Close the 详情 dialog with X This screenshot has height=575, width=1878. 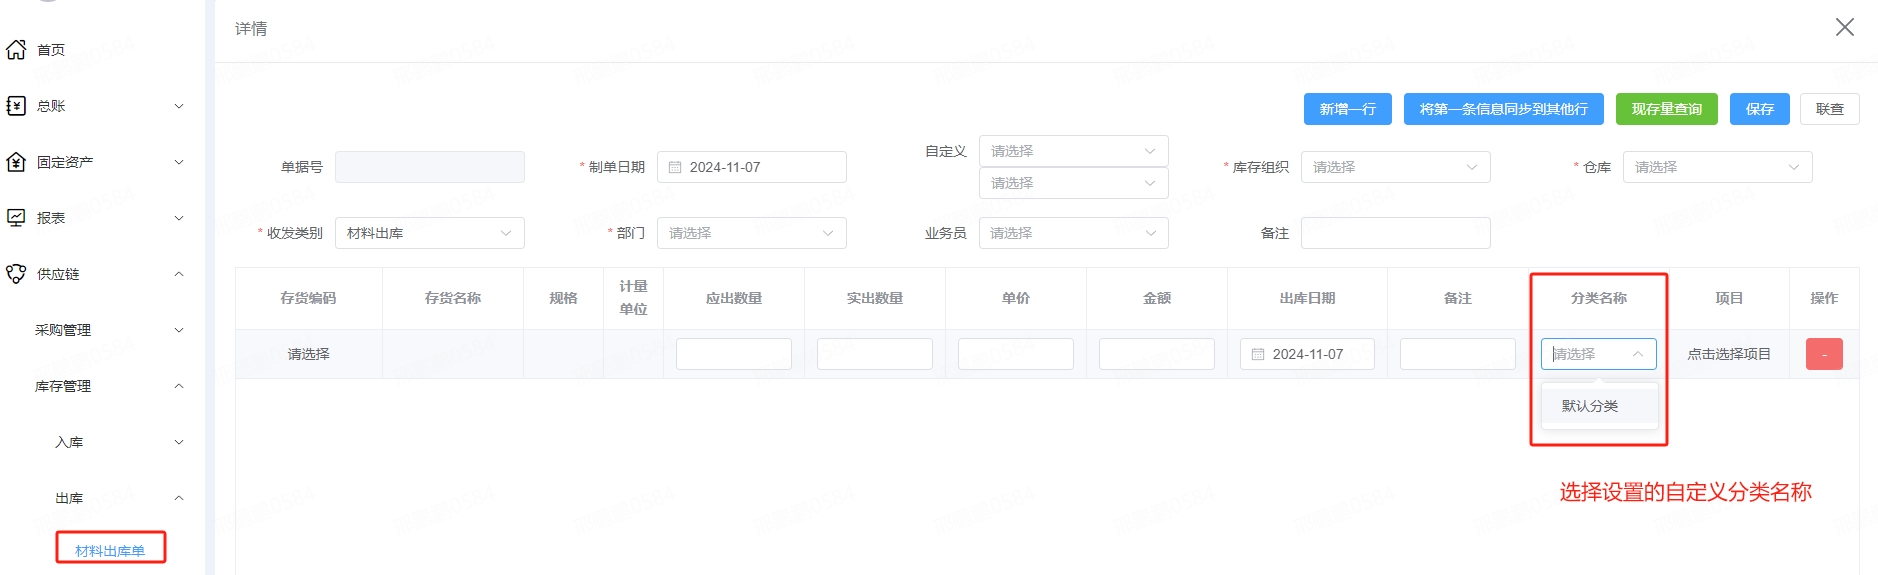(x=1844, y=27)
